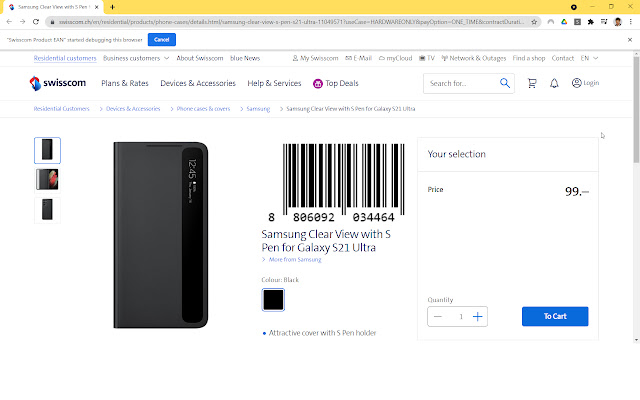The image size is (640, 400).
Task: Open My Swisscom link
Action: pyautogui.click(x=316, y=58)
